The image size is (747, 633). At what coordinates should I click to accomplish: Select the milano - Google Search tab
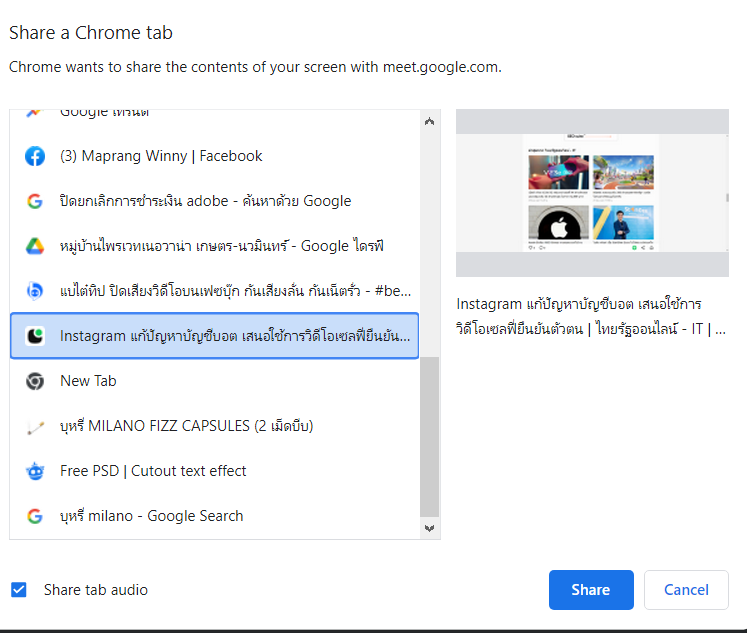click(214, 516)
